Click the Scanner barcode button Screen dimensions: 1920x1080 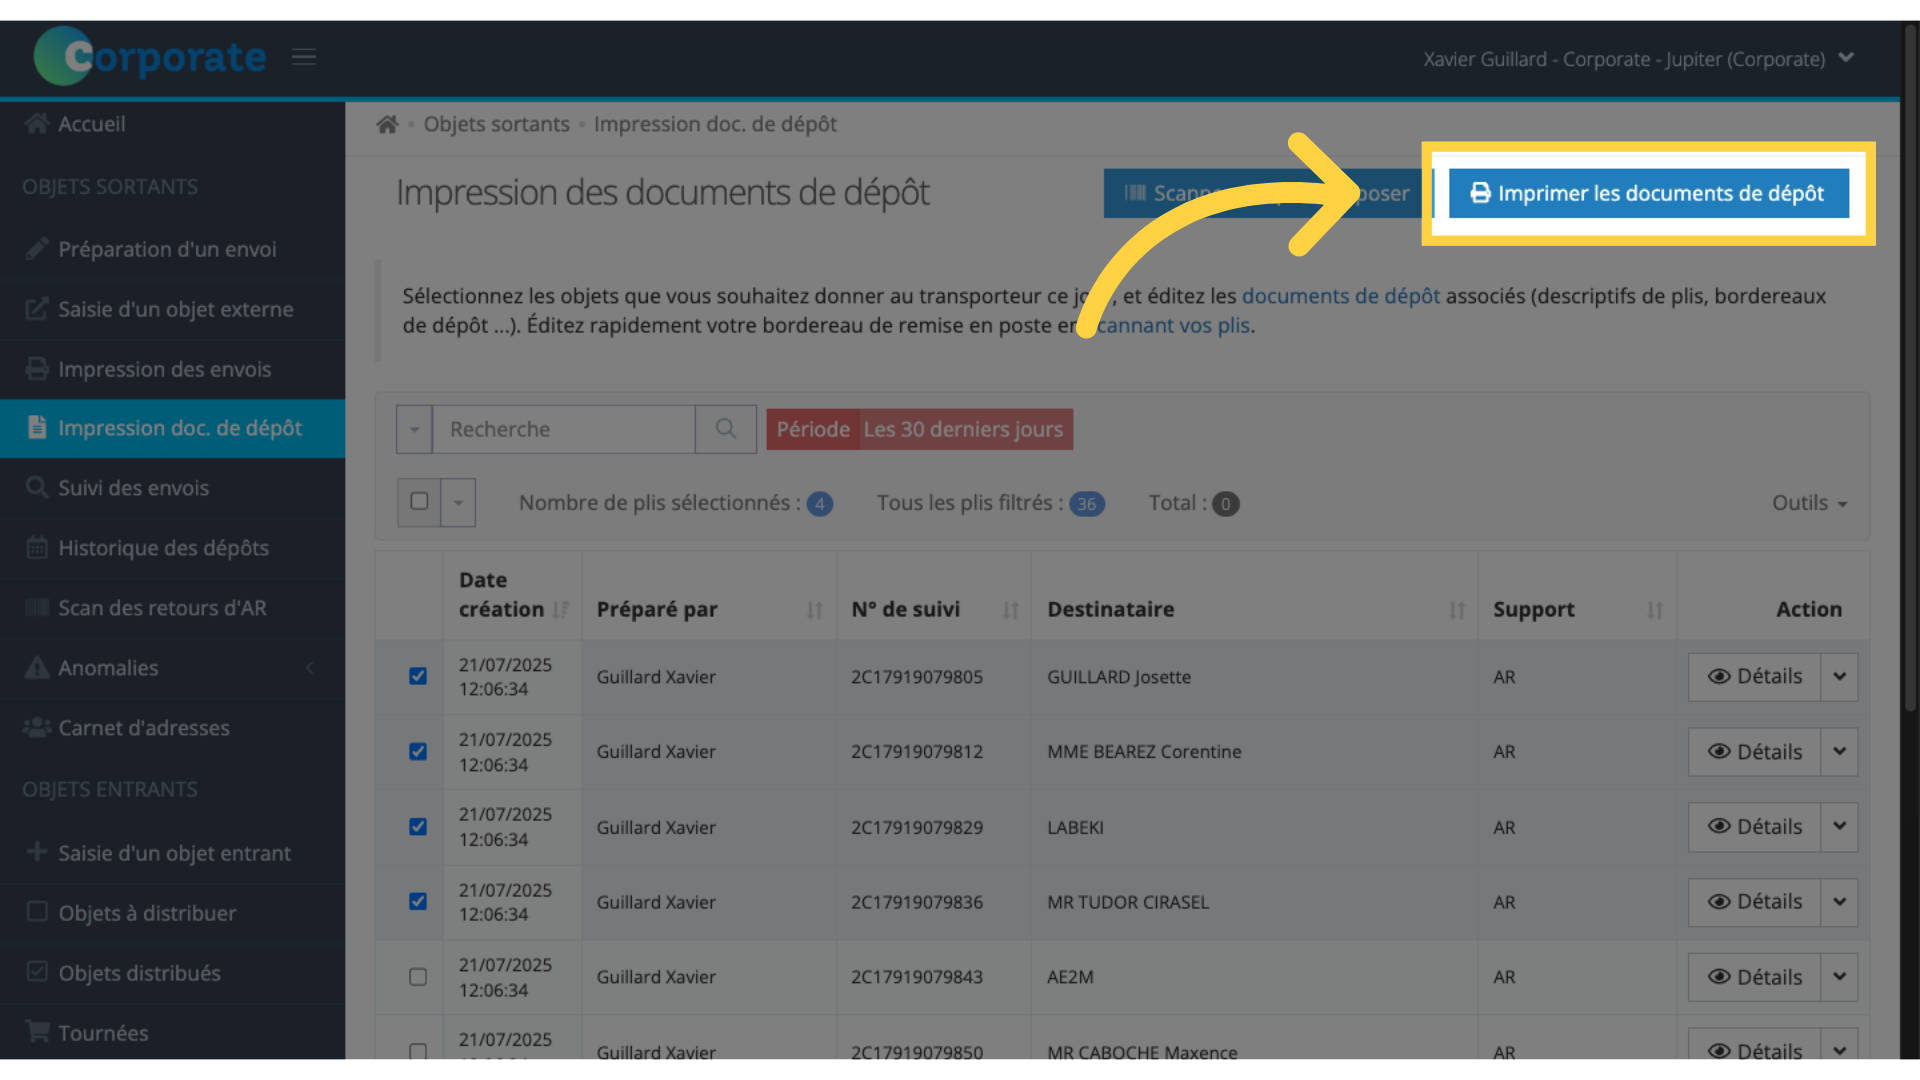(1267, 193)
